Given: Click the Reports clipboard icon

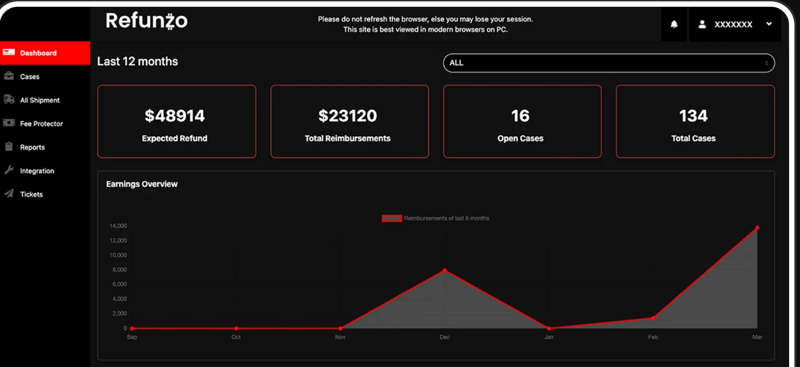Looking at the screenshot, I should [x=9, y=146].
